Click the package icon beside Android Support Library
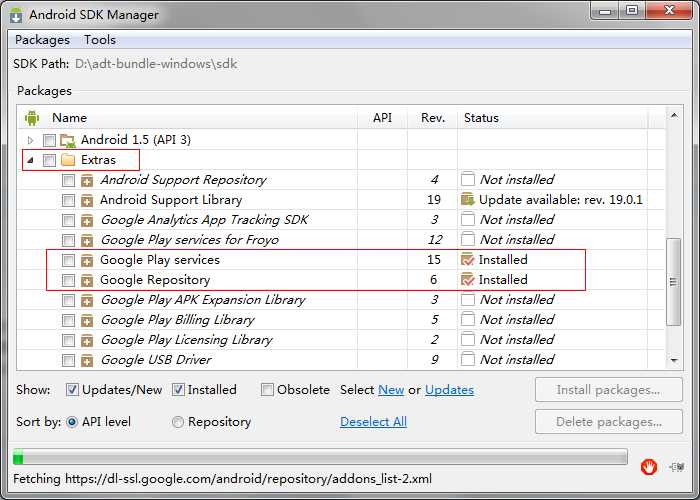This screenshot has height=500, width=700. tap(87, 200)
